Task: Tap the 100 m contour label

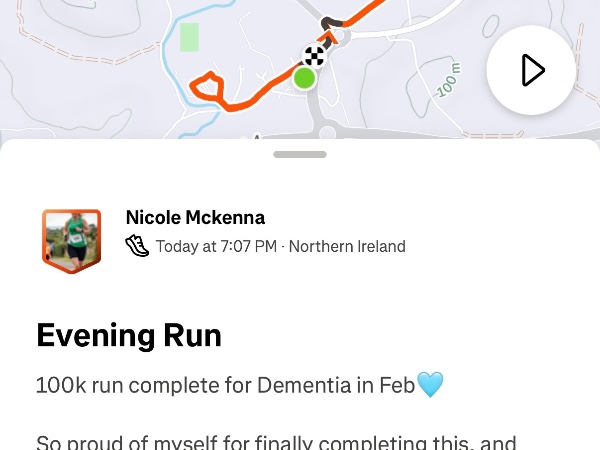Action: [x=449, y=82]
